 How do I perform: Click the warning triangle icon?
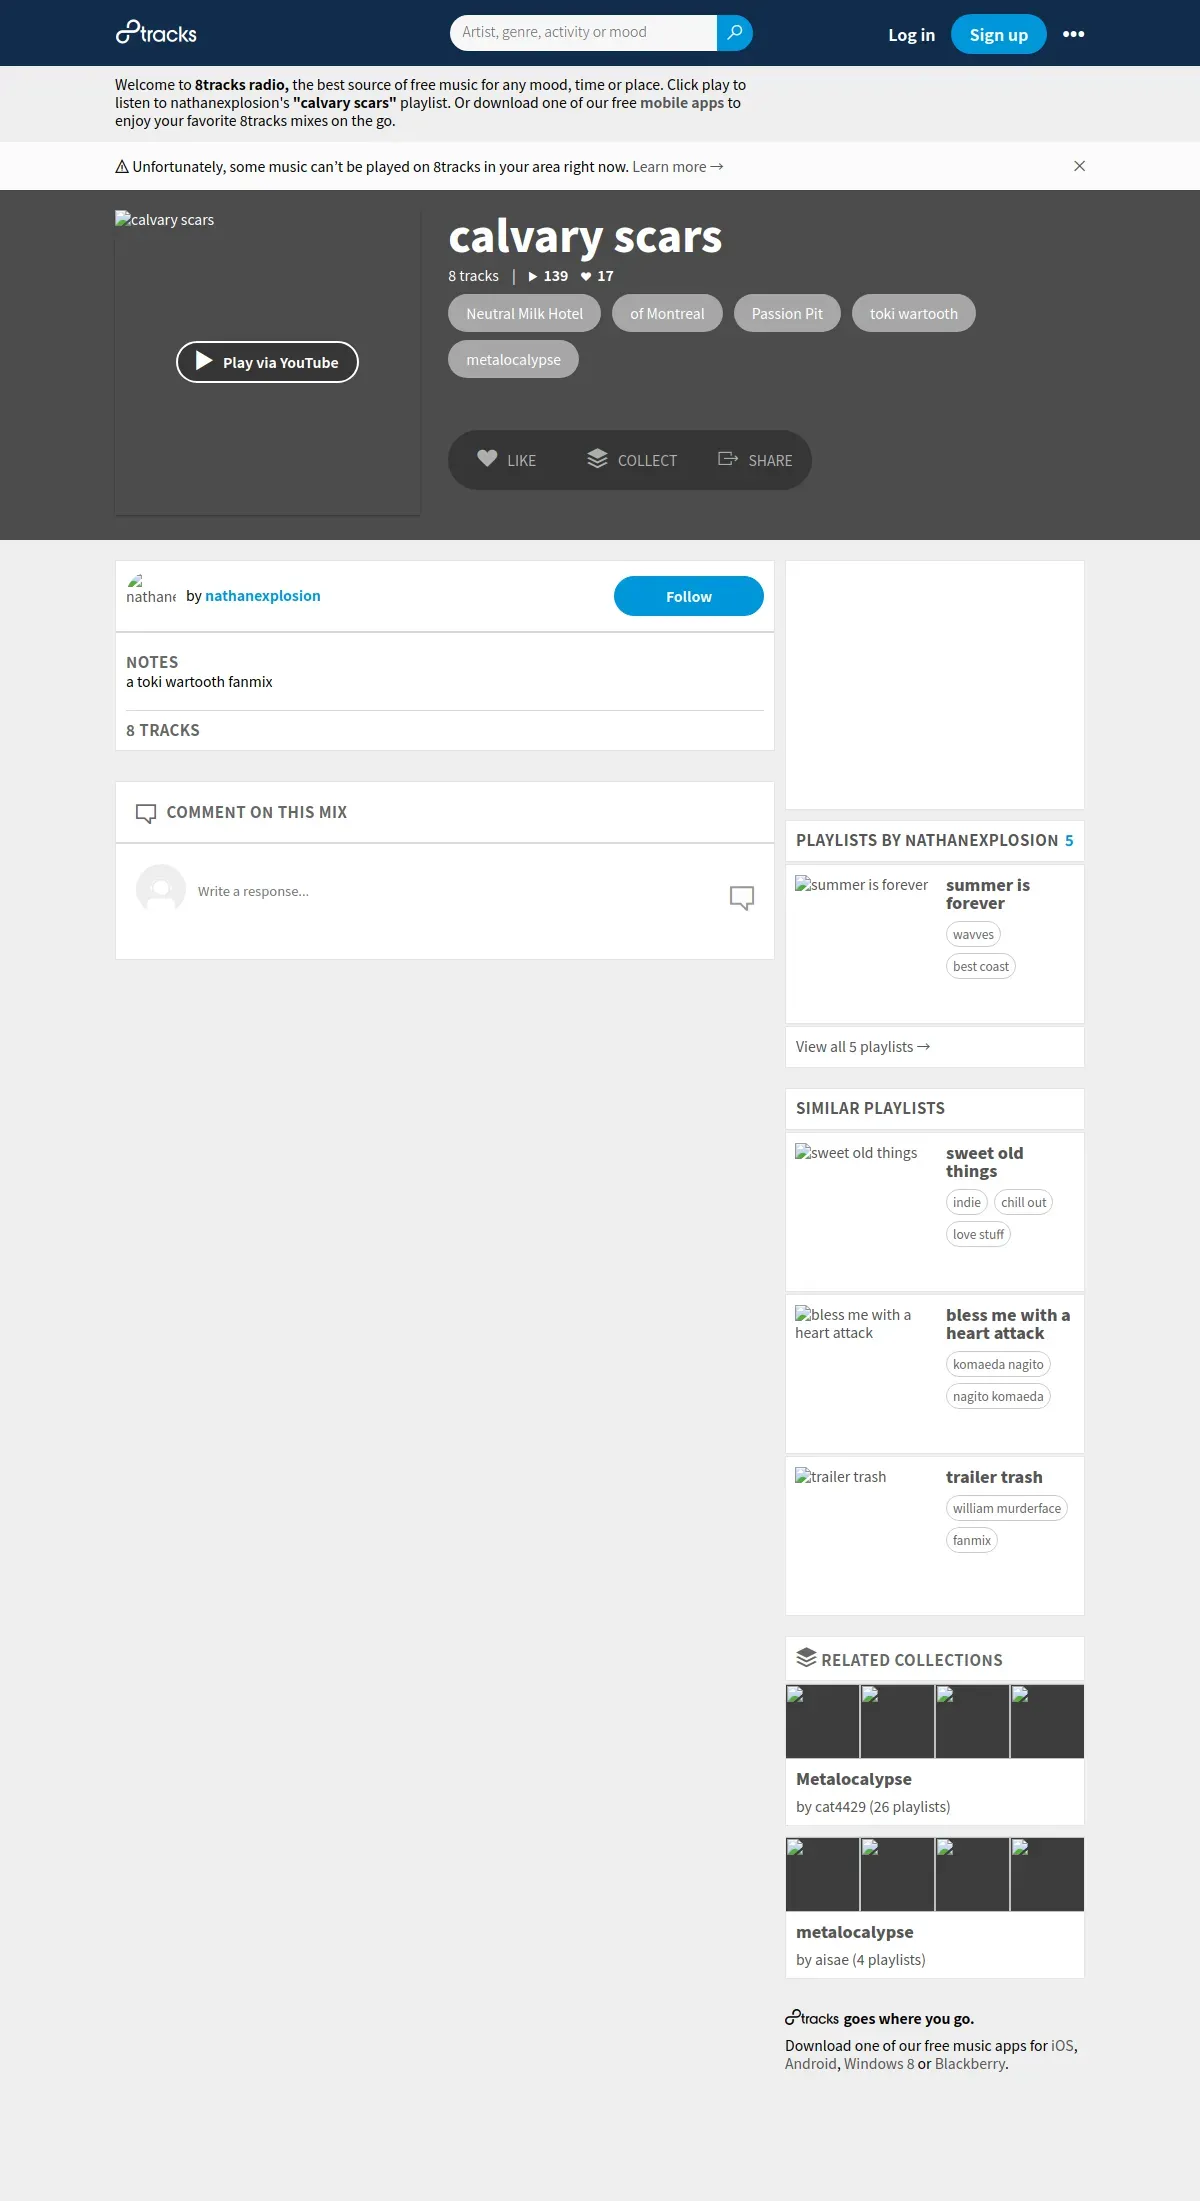click(x=122, y=167)
